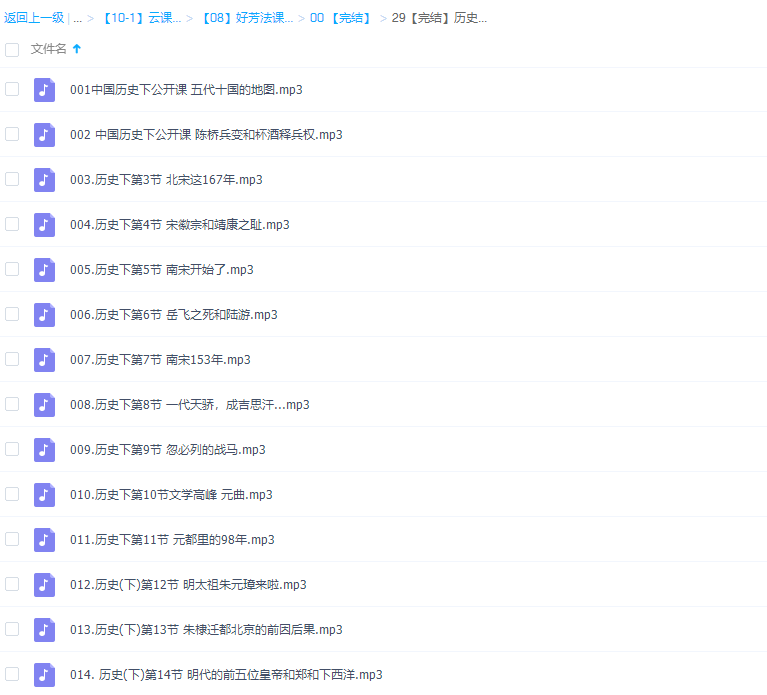Click the 文件名 column header

point(48,49)
